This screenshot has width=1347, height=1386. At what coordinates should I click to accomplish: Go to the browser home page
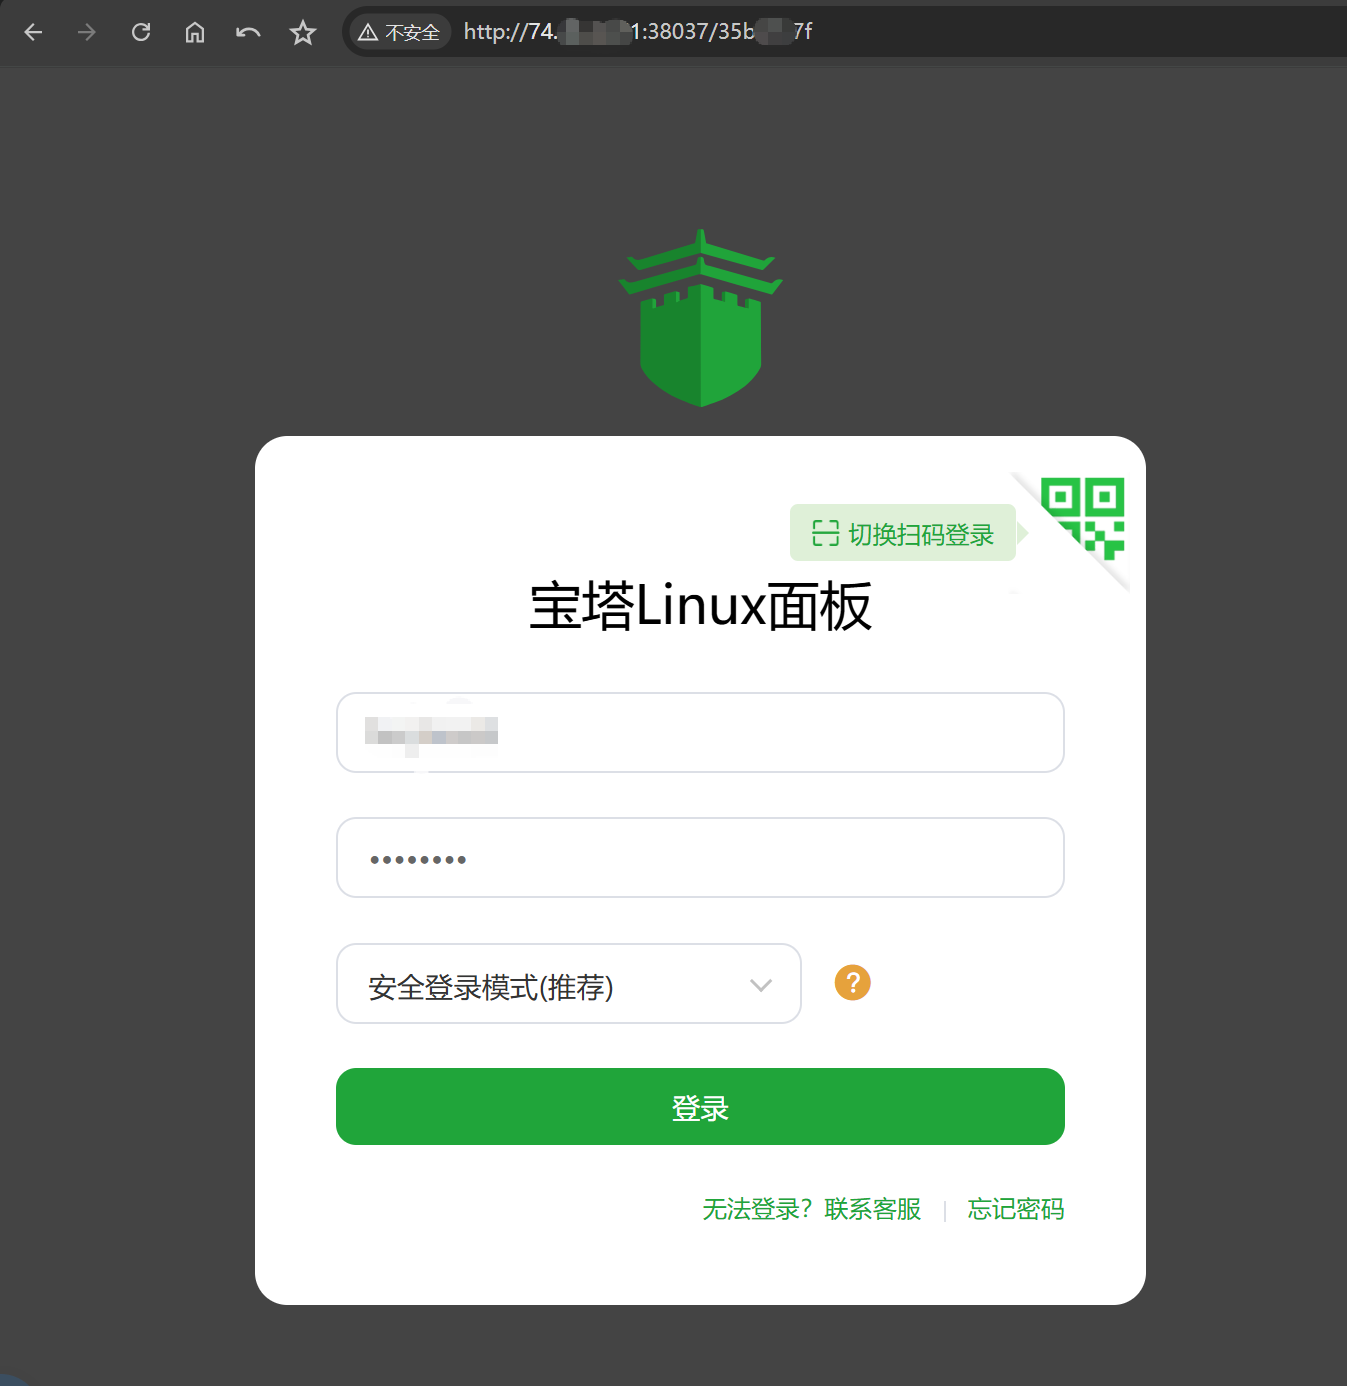[195, 32]
